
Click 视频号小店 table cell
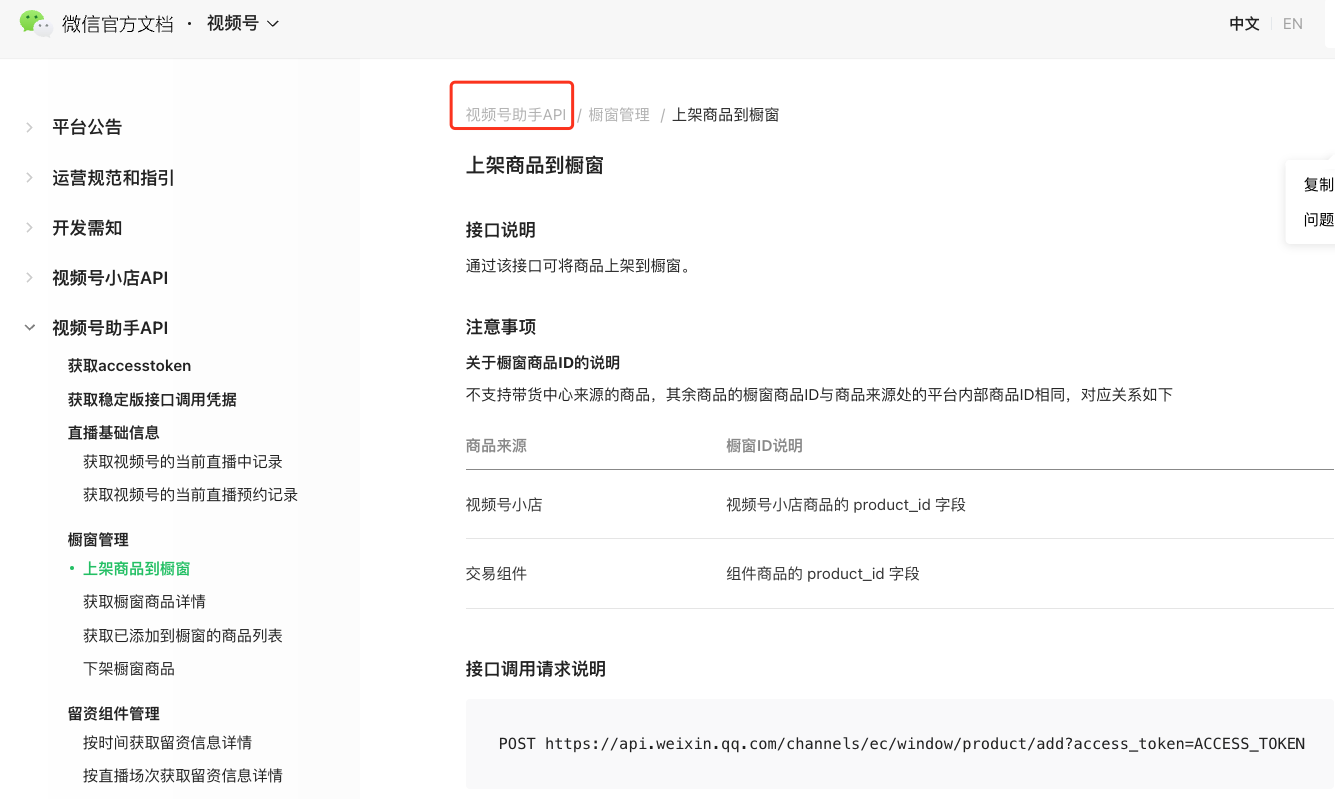pos(504,505)
